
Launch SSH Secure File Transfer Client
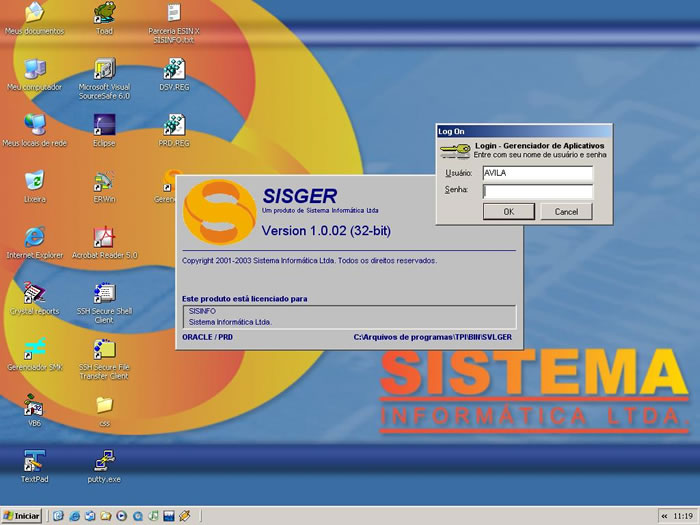tap(104, 359)
